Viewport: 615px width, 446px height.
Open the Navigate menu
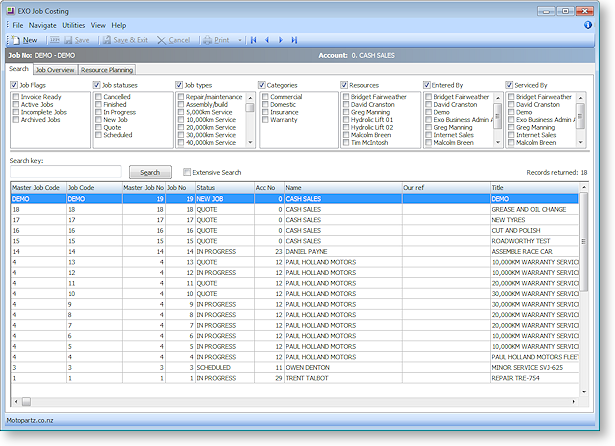[42, 24]
